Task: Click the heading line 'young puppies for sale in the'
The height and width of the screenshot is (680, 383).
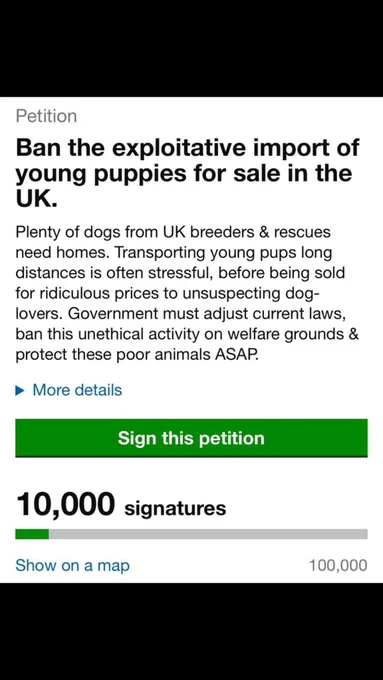Action: pyautogui.click(x=184, y=173)
